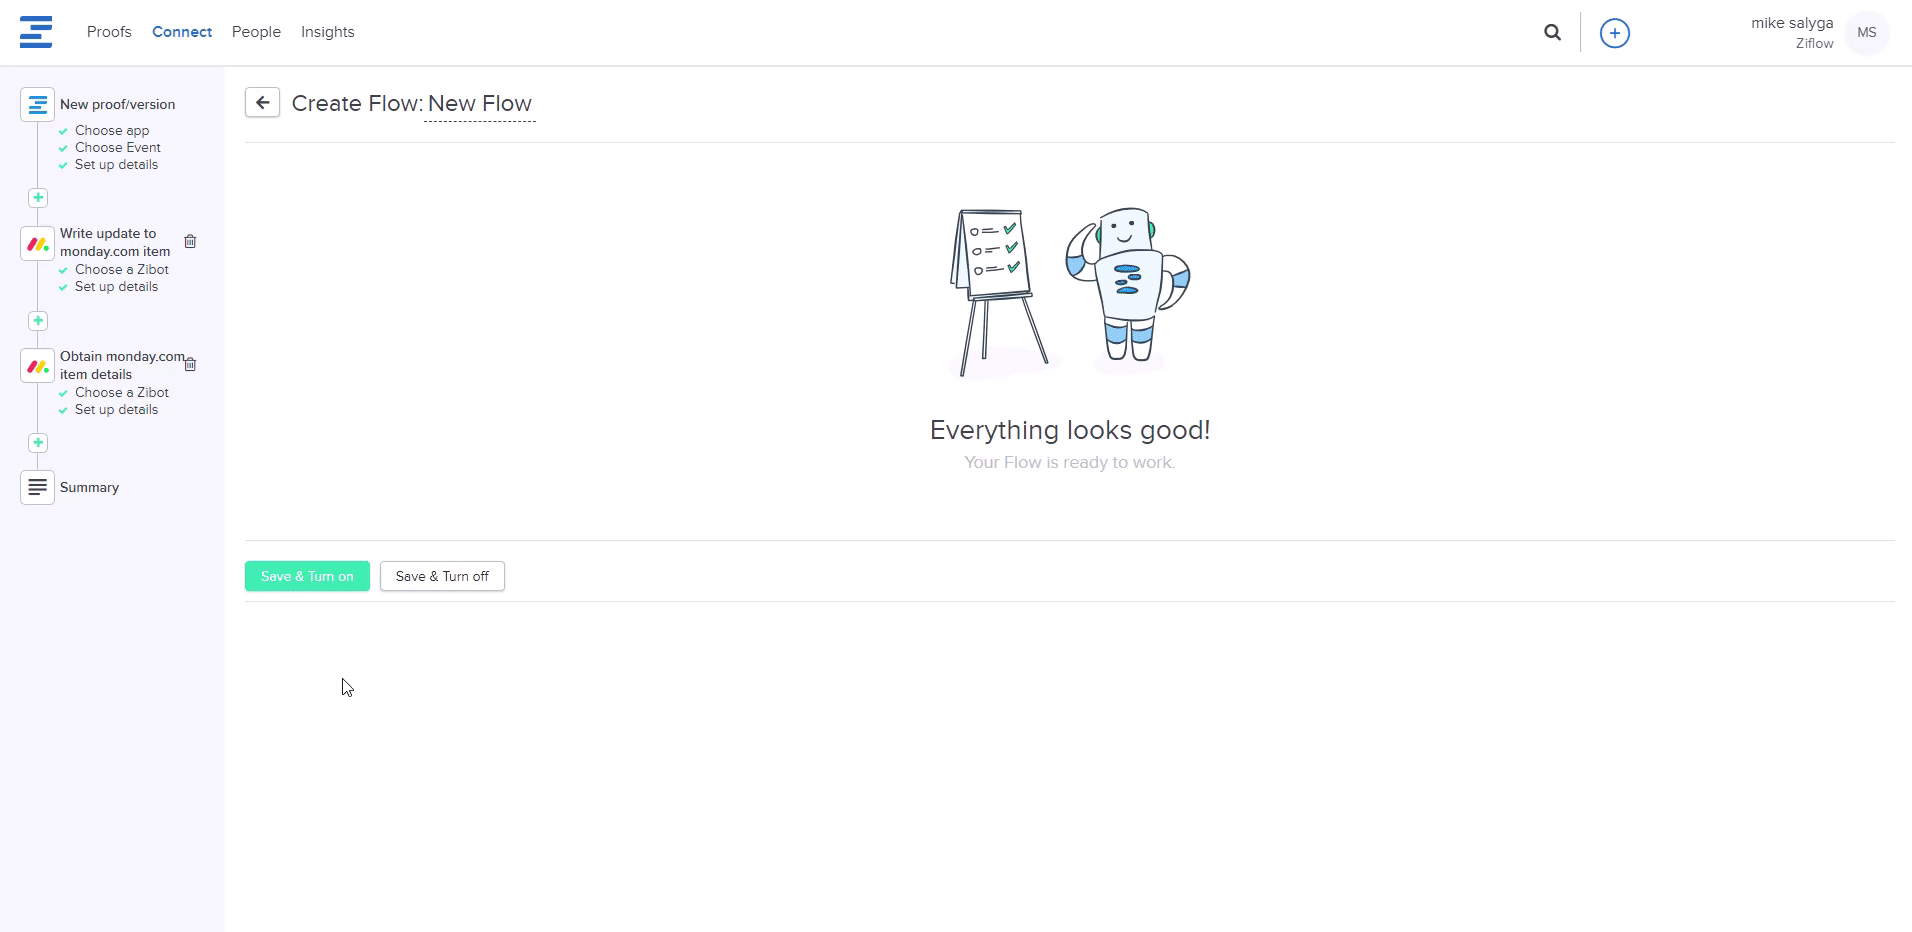Open Obtain monday.com item details step
Screen dimensions: 1912x932
pos(122,365)
